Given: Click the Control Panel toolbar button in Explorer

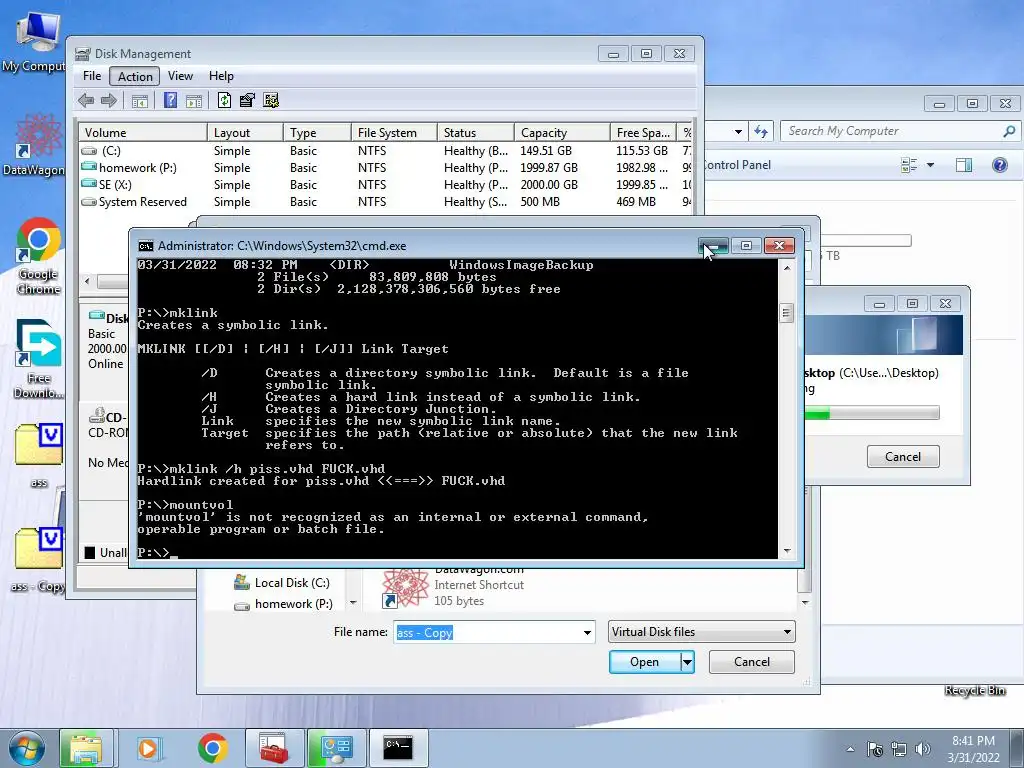Looking at the screenshot, I should [737, 165].
